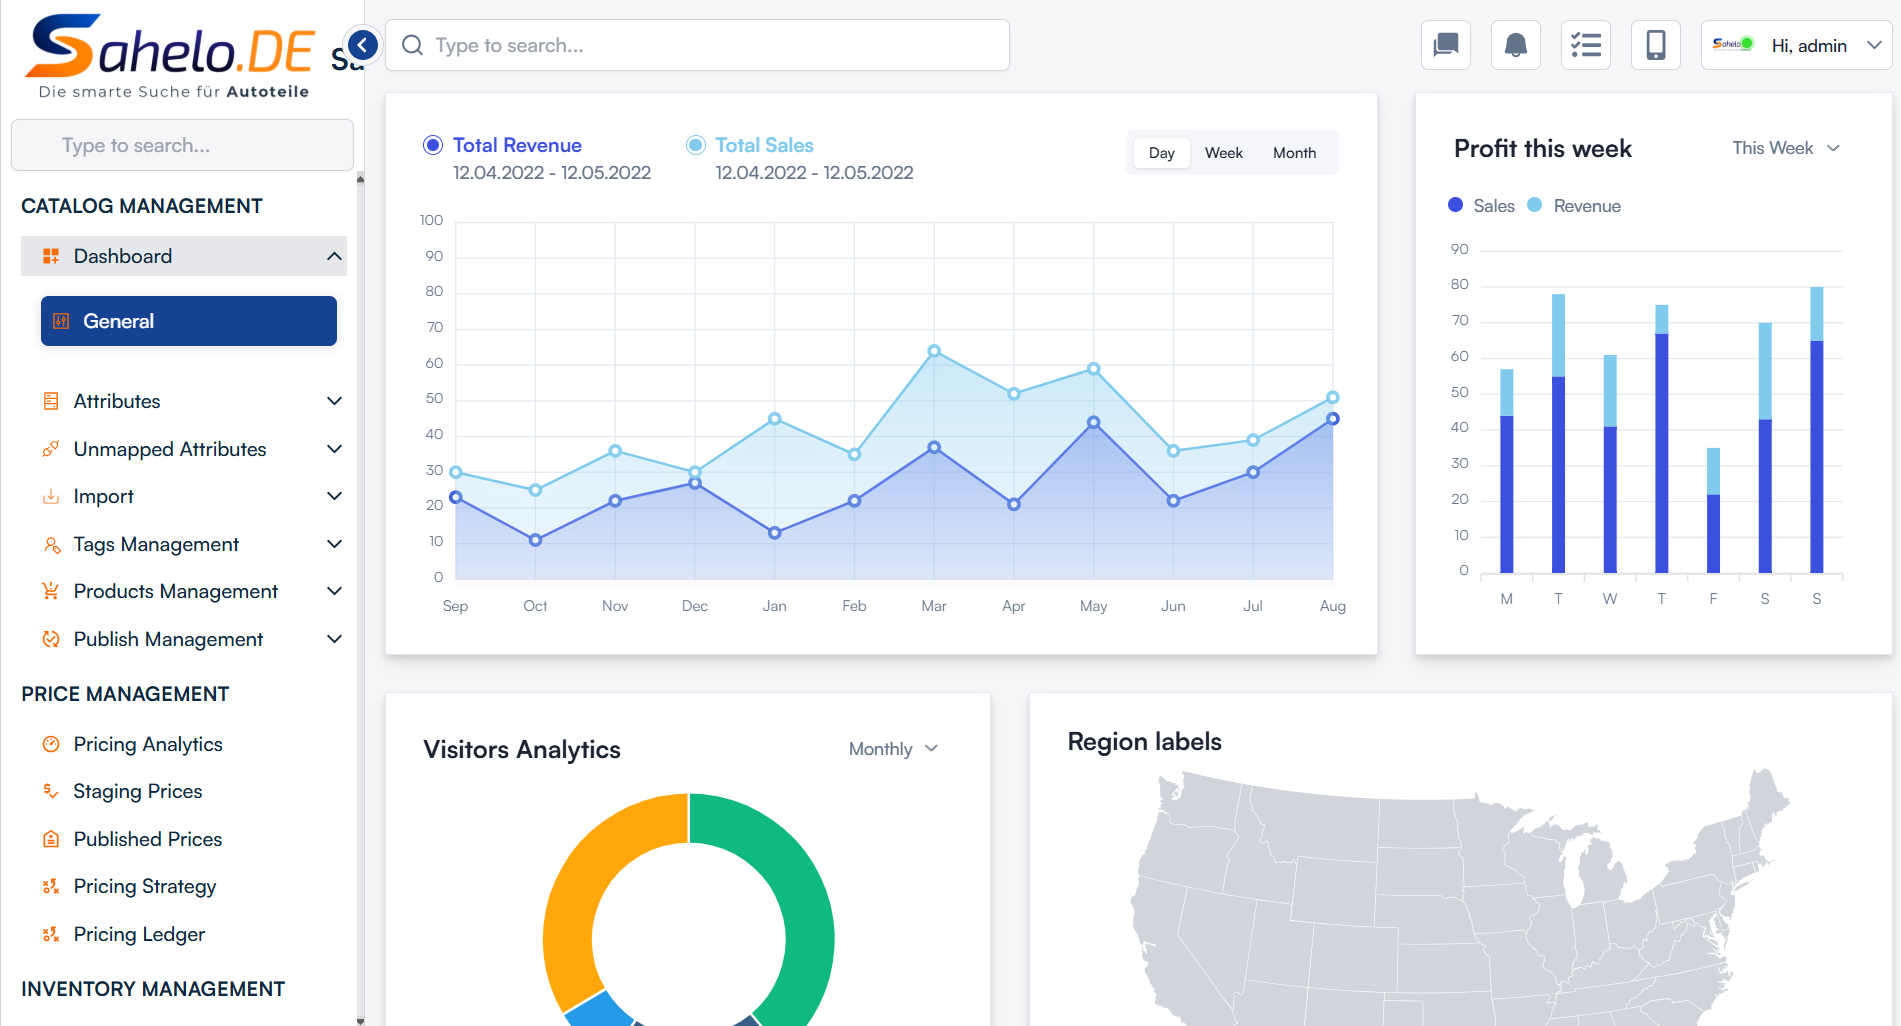Viewport: 1901px width, 1026px height.
Task: Click Sunday's bar in Profit chart
Action: click(1817, 430)
